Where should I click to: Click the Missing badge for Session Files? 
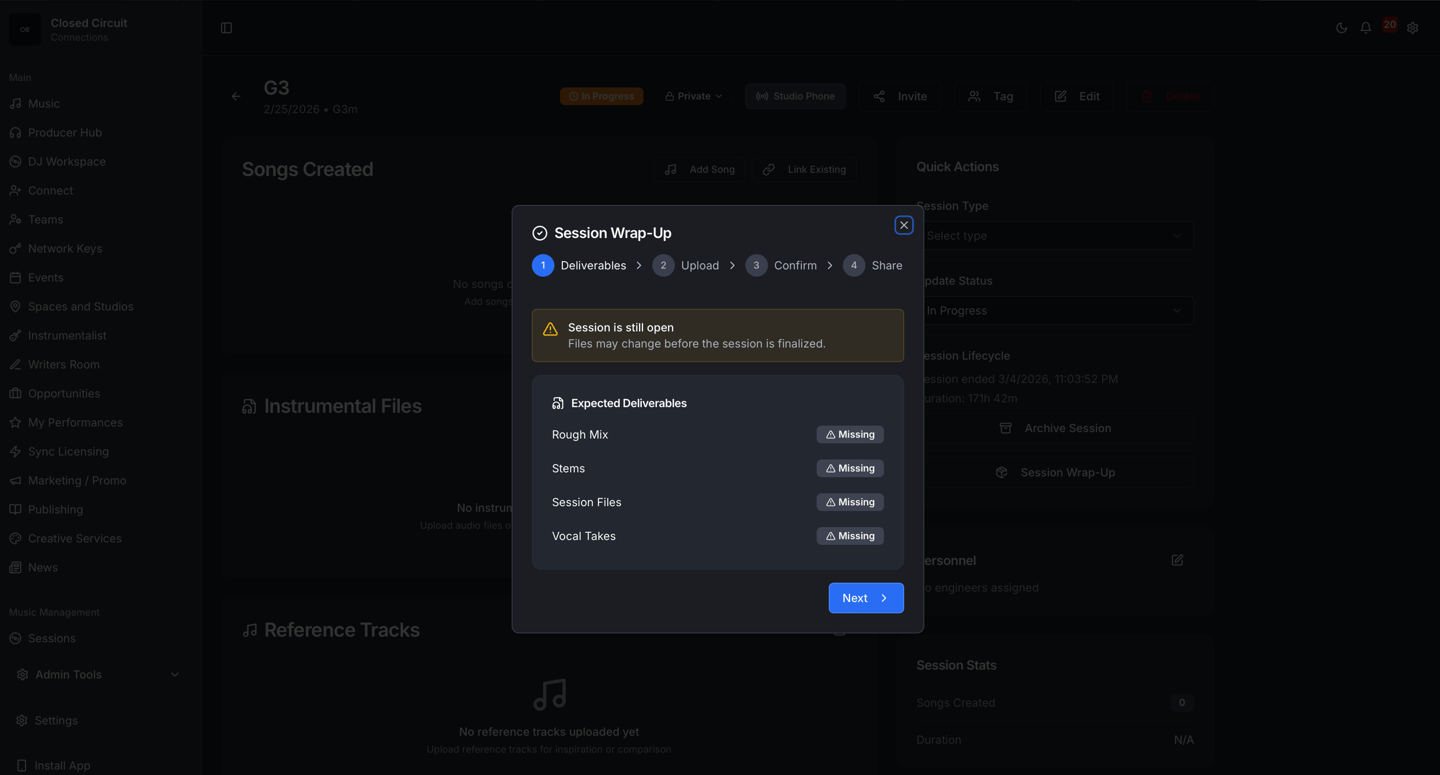coord(850,502)
